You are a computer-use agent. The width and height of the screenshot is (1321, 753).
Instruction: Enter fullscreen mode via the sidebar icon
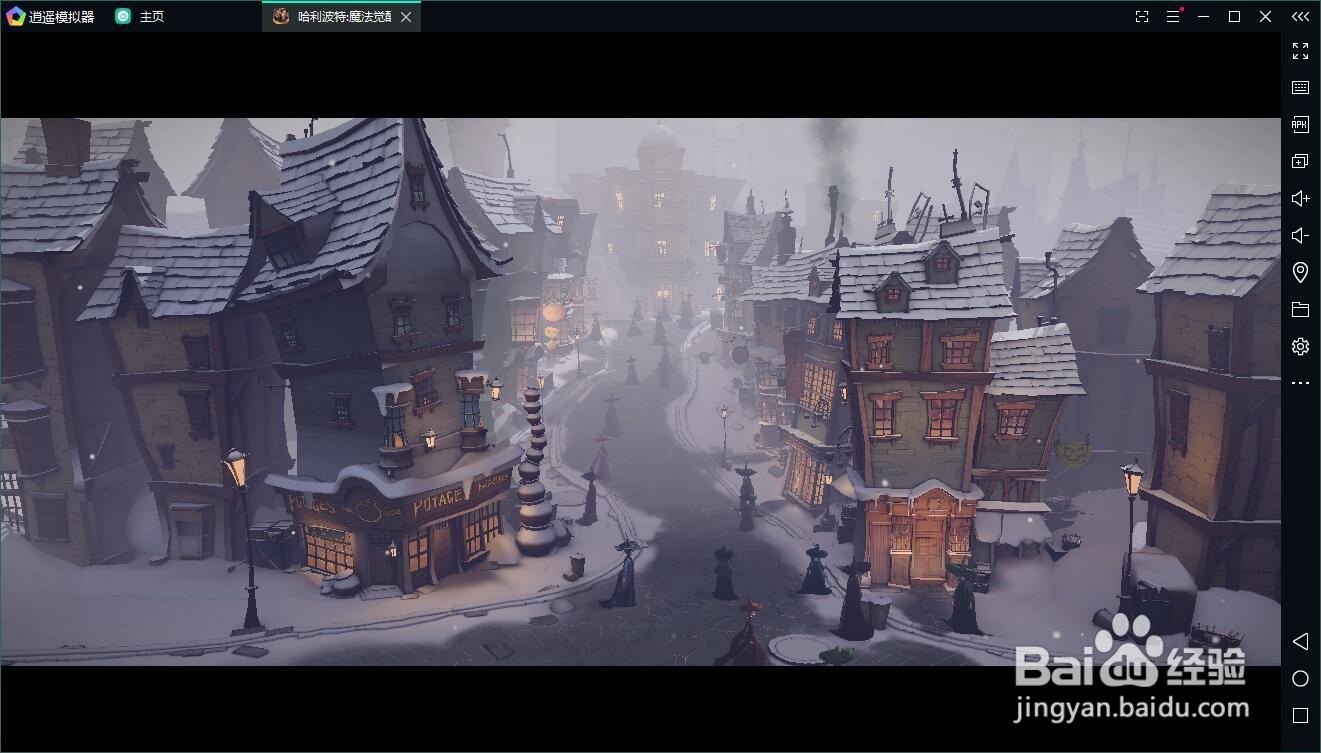1300,51
